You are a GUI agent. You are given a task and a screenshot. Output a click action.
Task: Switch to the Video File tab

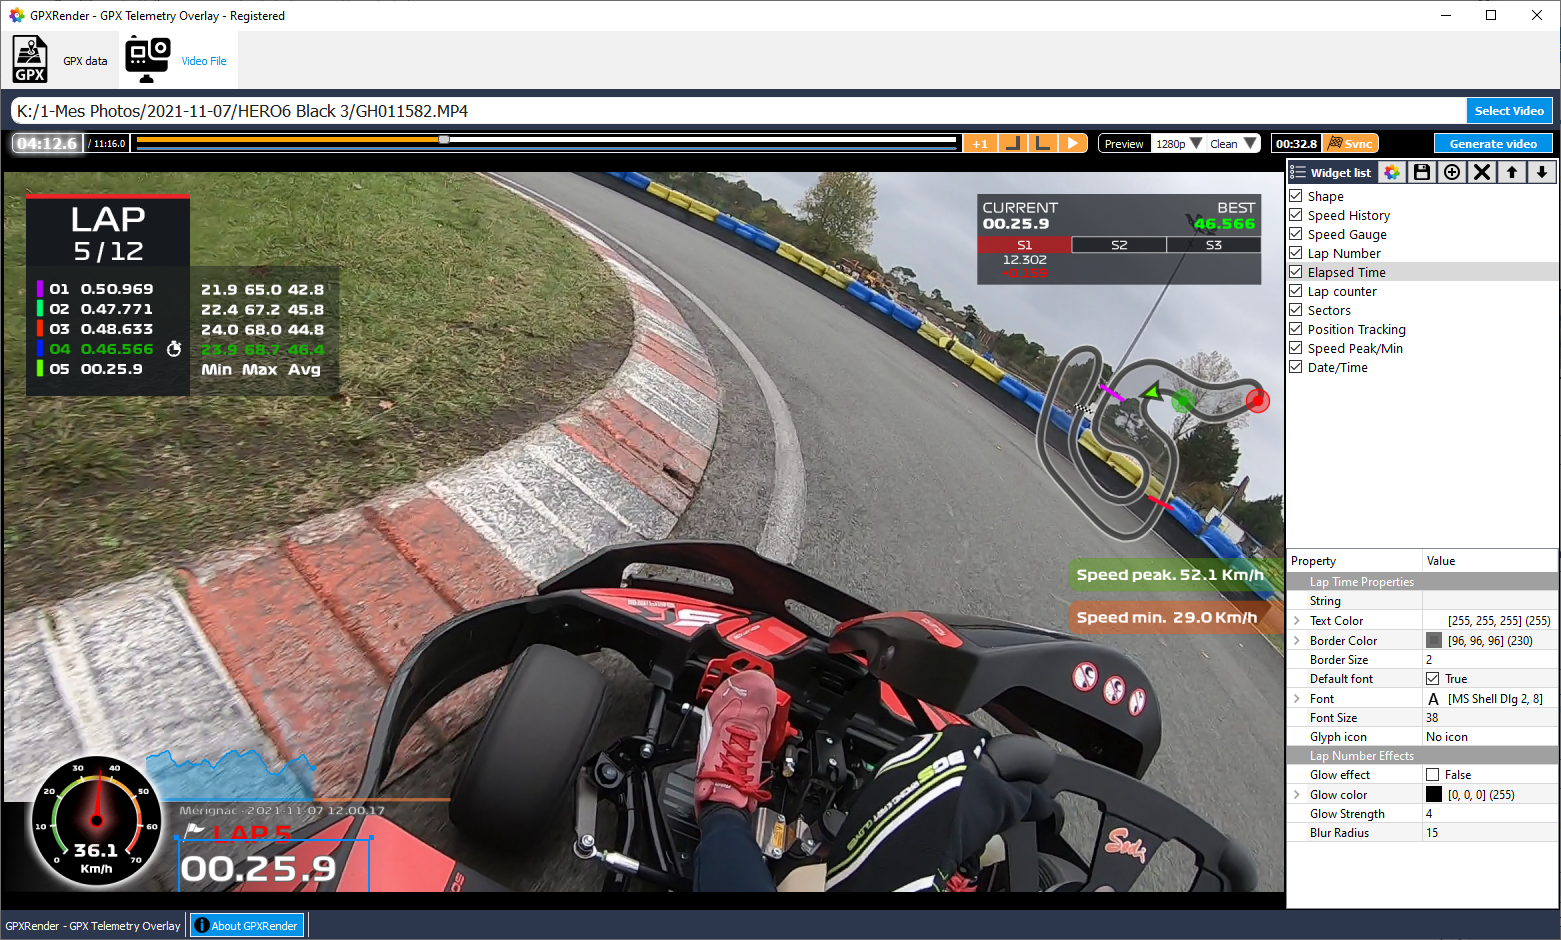[178, 58]
